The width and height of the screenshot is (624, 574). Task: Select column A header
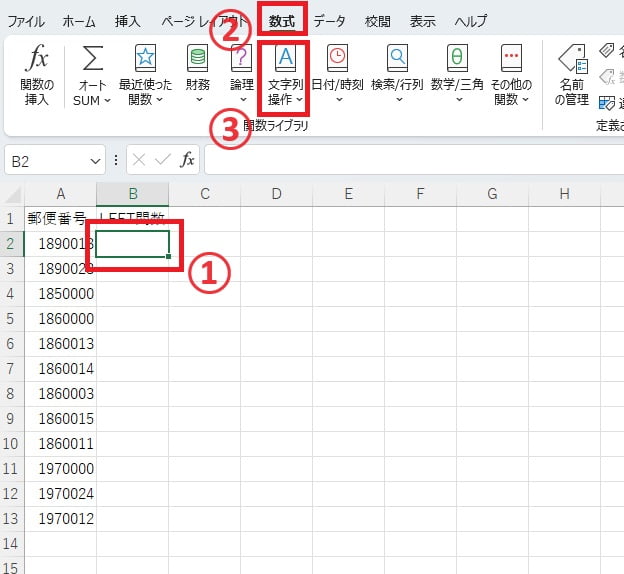tap(60, 194)
